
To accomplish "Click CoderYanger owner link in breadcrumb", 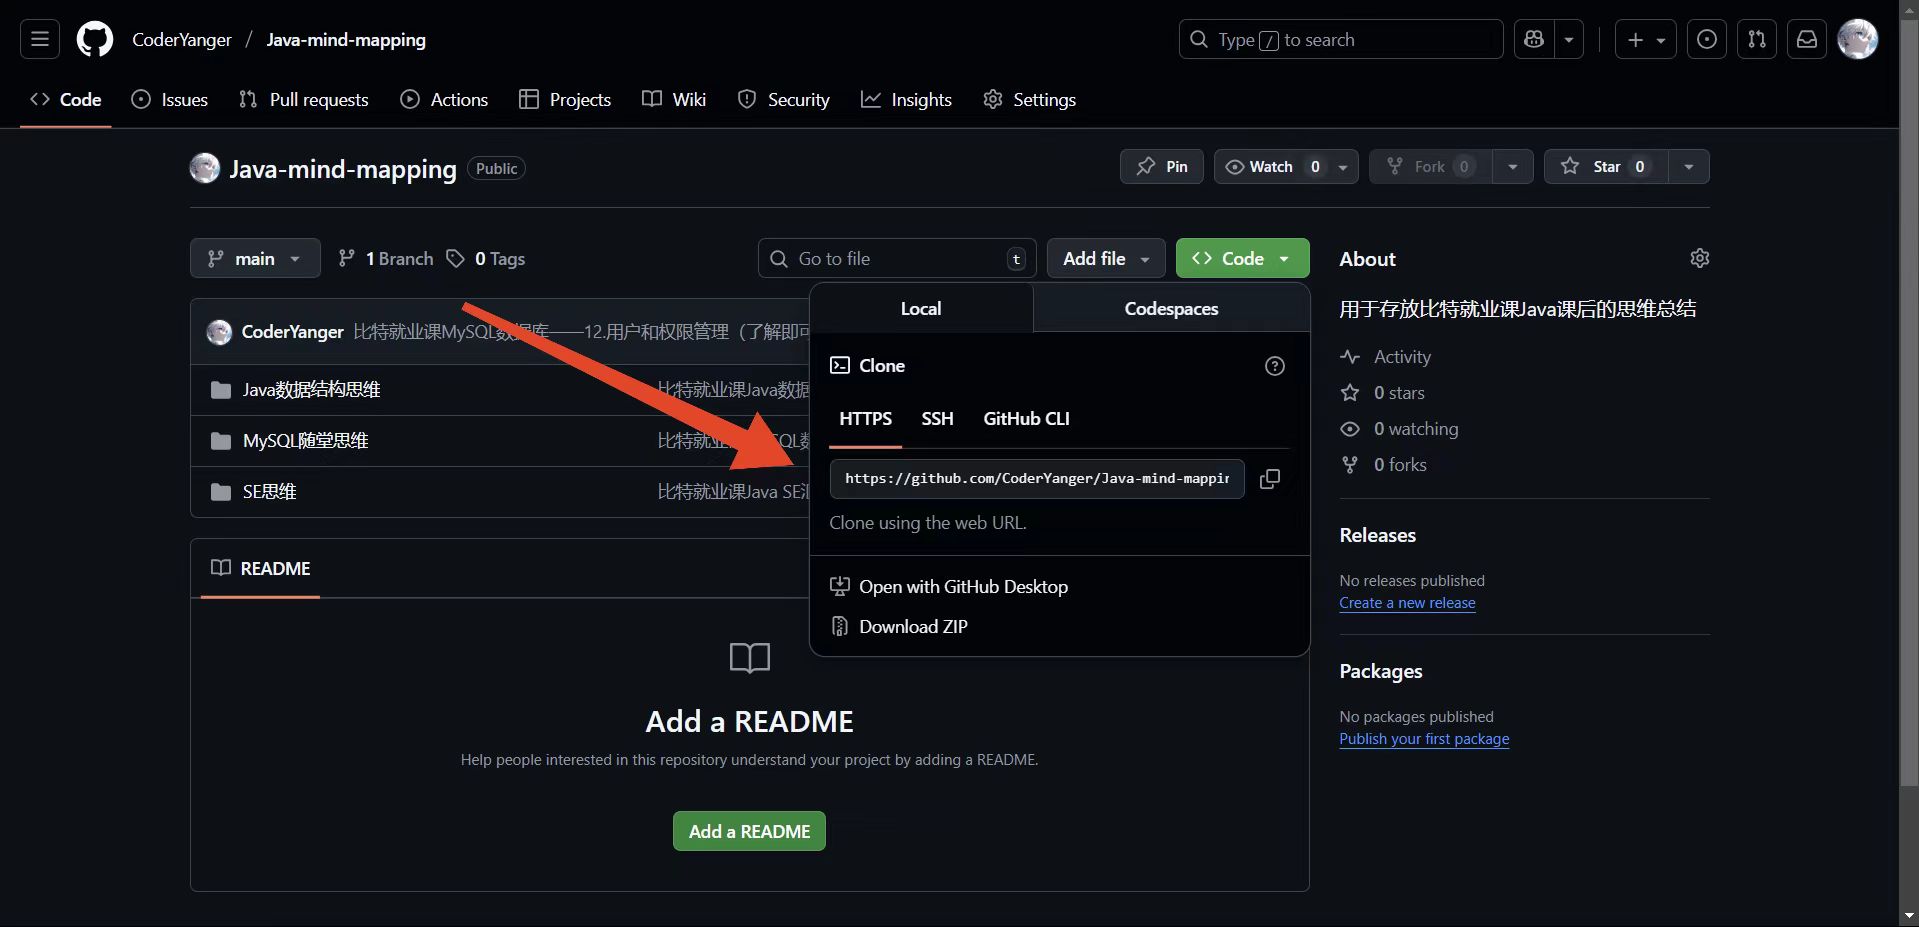I will pos(182,40).
